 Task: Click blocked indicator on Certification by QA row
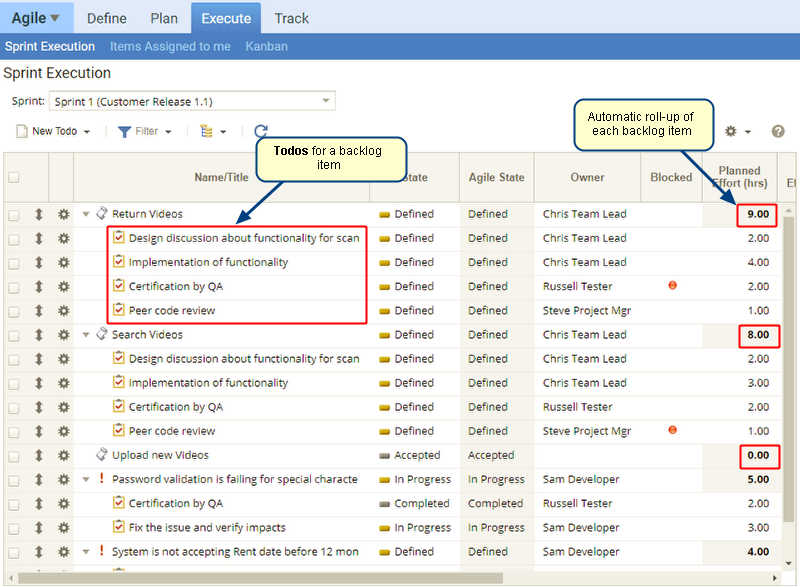point(671,286)
